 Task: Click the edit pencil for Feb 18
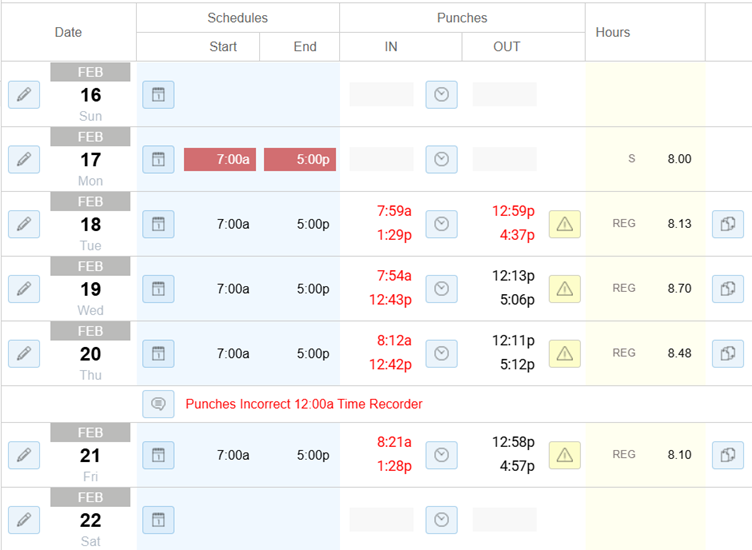(24, 224)
